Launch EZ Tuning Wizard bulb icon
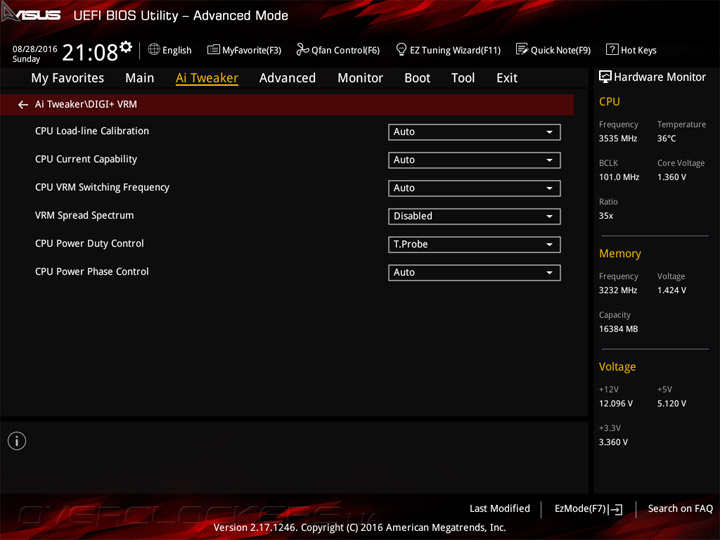Viewport: 720px width, 540px height. (401, 49)
